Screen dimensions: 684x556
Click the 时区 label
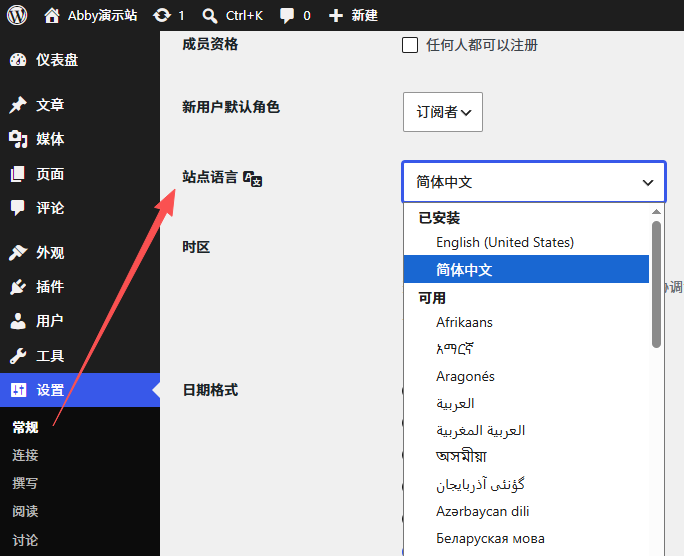[196, 247]
